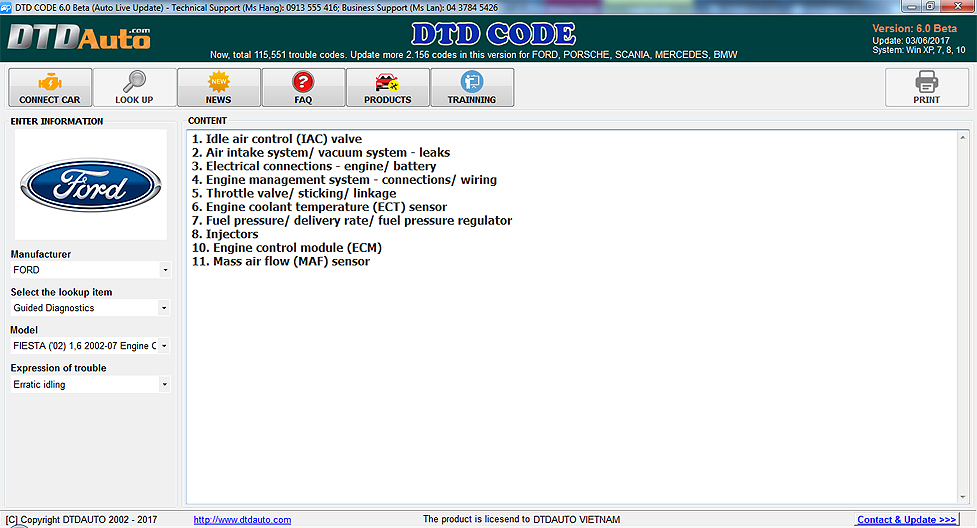Screen dimensions: 977x528
Task: Click the Ford logo thumbnail
Action: pyautogui.click(x=91, y=185)
